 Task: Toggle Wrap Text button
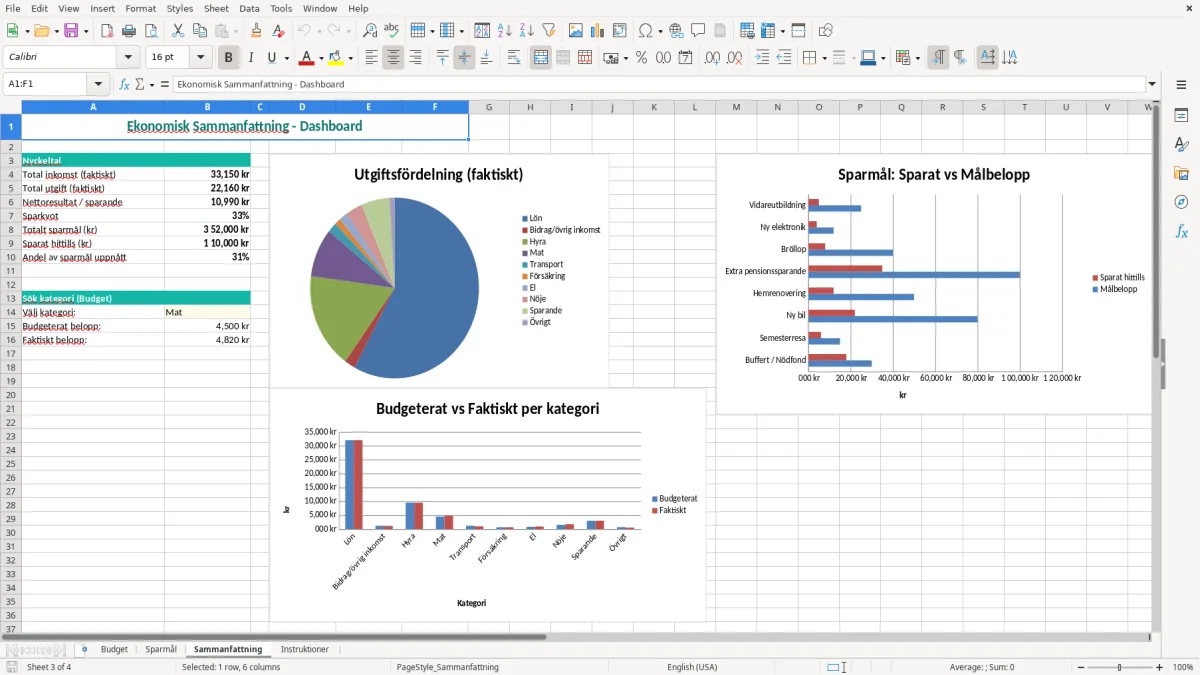tap(514, 58)
